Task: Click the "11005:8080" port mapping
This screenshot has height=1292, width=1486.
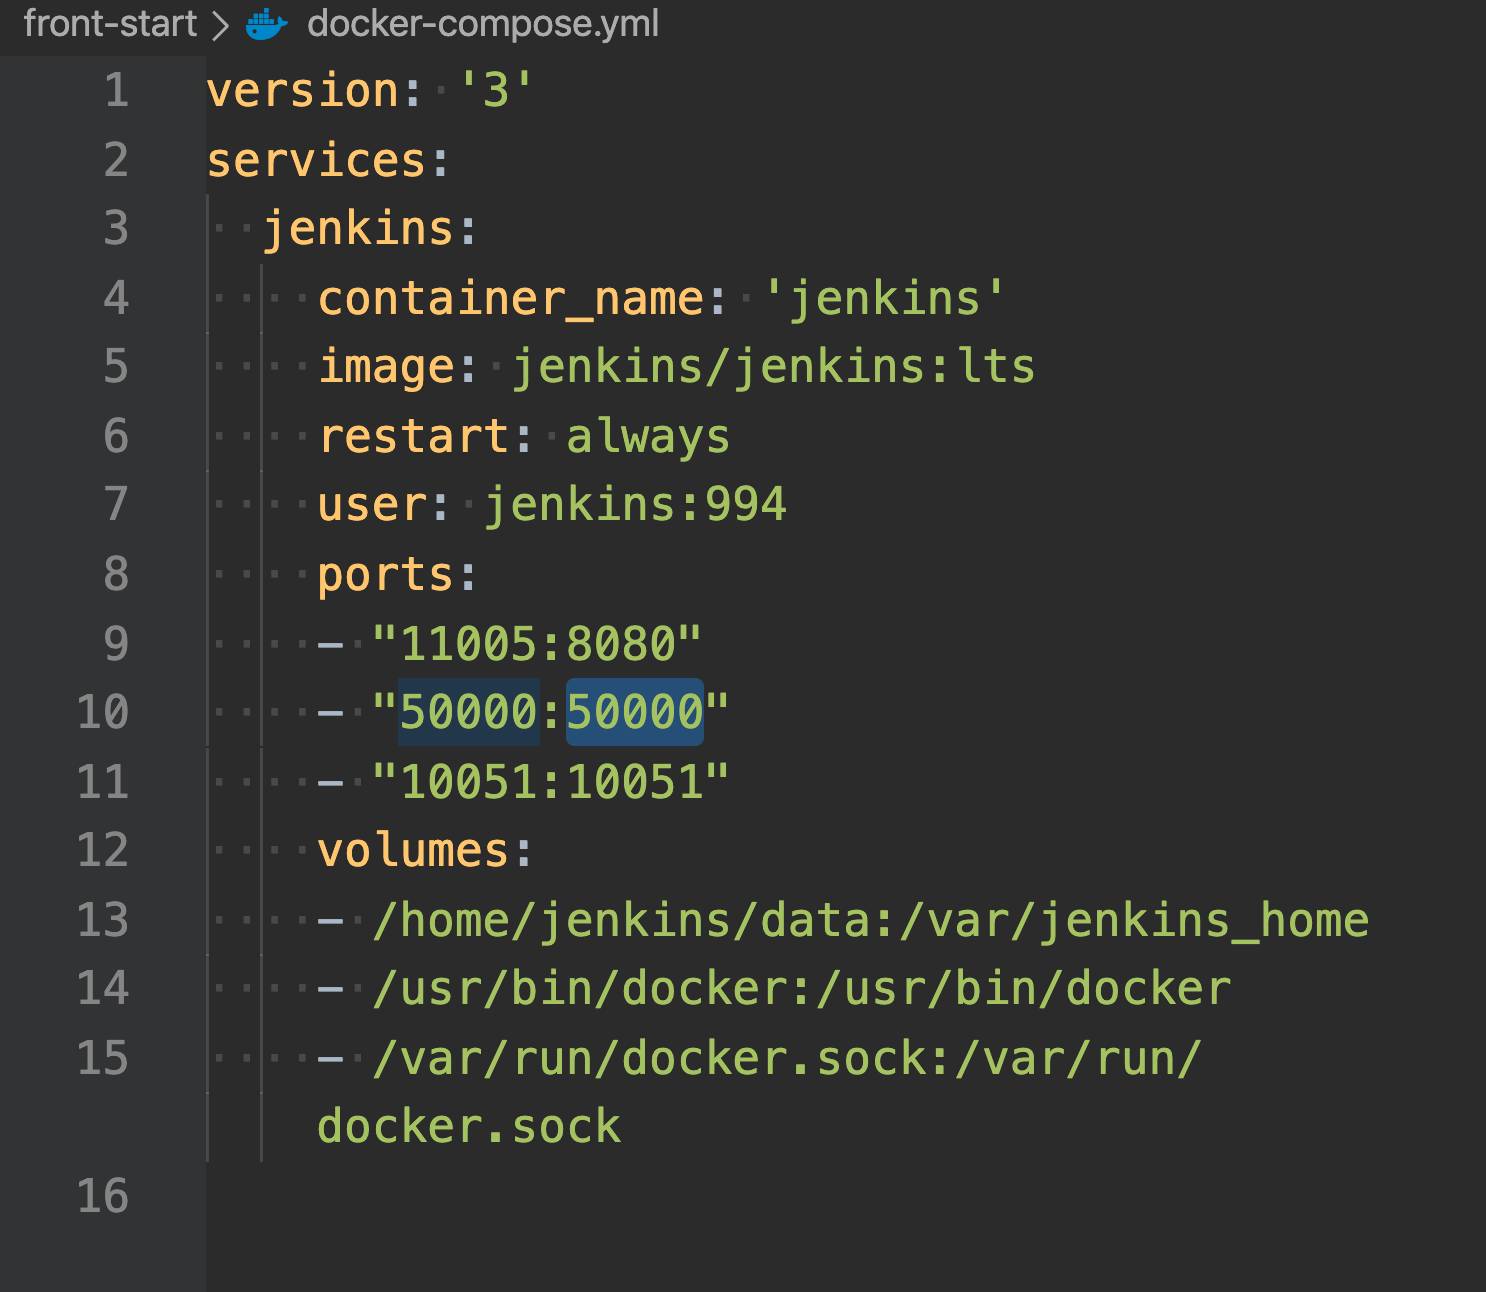Action: pyautogui.click(x=537, y=643)
